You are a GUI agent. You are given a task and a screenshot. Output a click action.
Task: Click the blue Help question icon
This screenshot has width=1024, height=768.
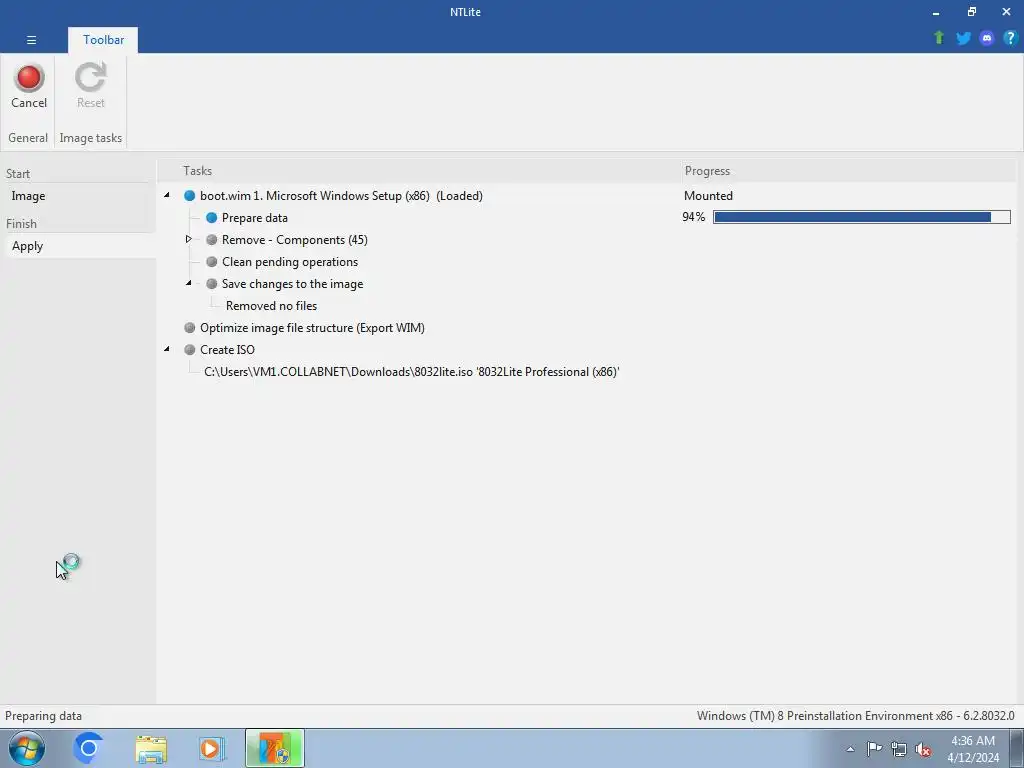pyautogui.click(x=1010, y=38)
